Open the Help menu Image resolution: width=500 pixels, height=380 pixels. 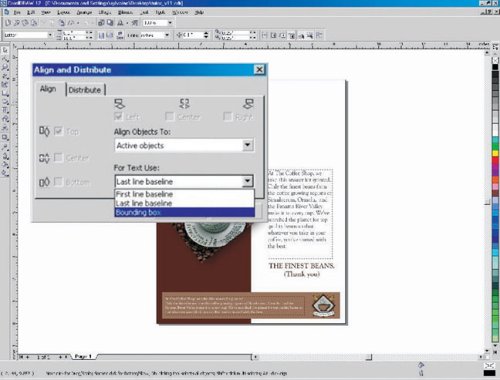pyautogui.click(x=199, y=12)
